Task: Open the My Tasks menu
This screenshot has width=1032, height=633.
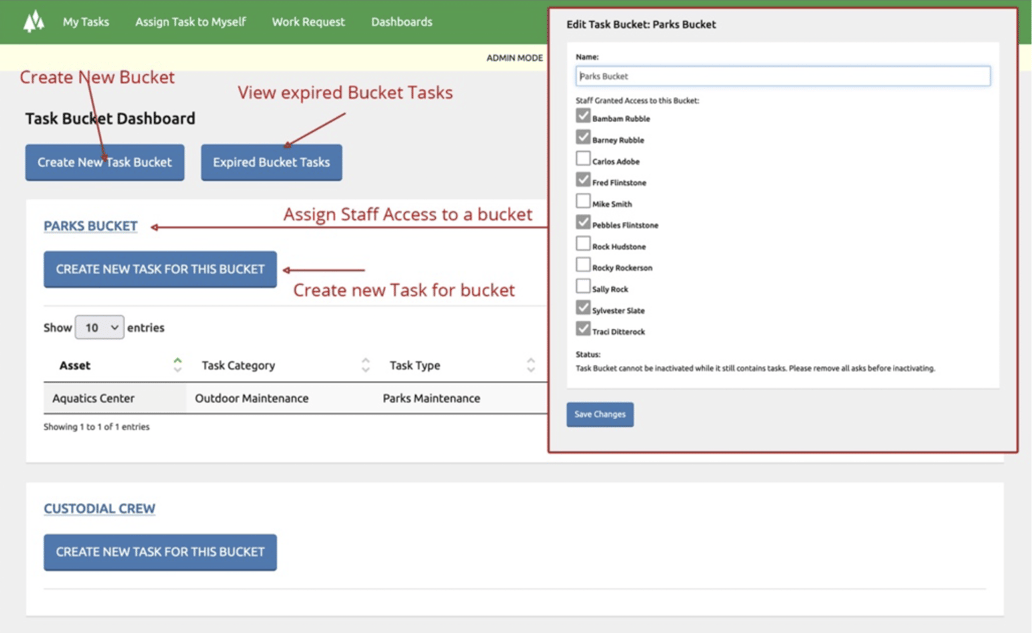Action: pos(85,21)
